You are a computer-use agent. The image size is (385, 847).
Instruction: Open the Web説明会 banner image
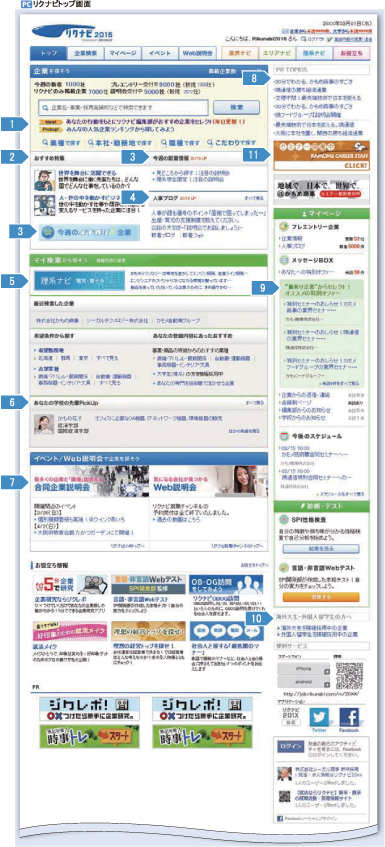pos(207,481)
